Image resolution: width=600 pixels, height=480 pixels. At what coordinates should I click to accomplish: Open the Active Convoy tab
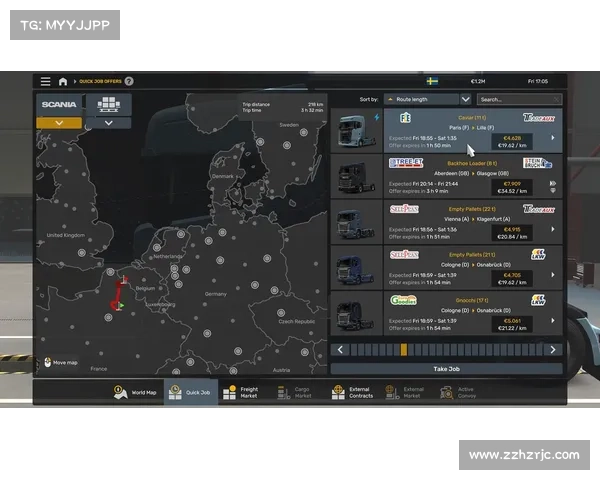pyautogui.click(x=458, y=392)
